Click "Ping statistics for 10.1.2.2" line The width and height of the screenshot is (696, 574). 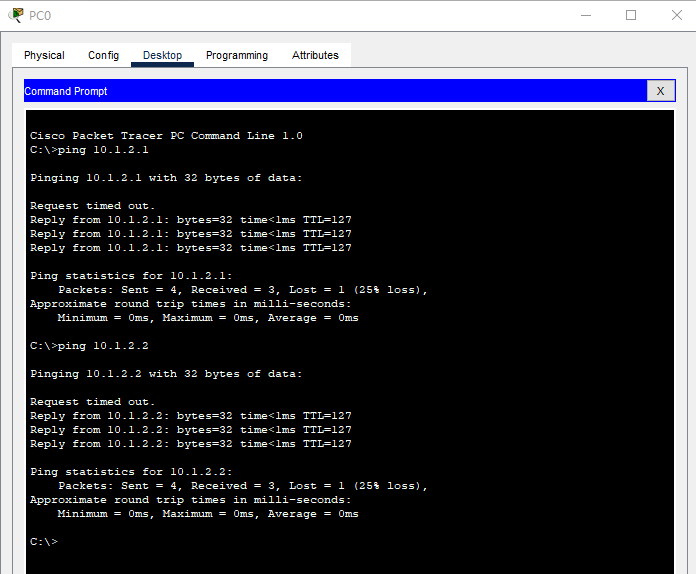click(131, 472)
